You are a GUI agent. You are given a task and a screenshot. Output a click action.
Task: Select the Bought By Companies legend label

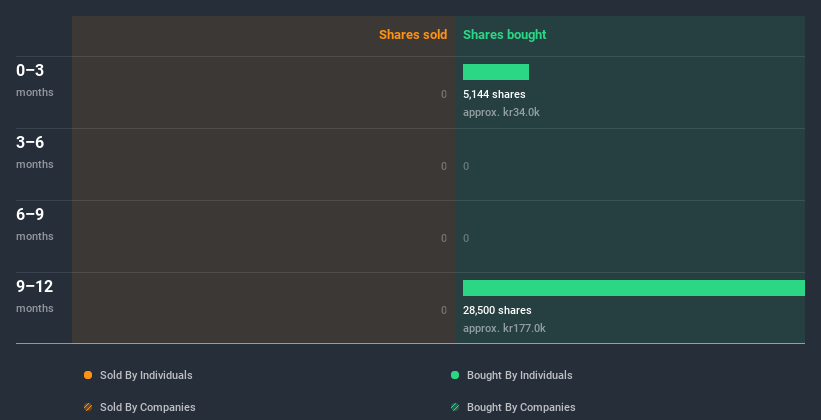[x=521, y=407]
